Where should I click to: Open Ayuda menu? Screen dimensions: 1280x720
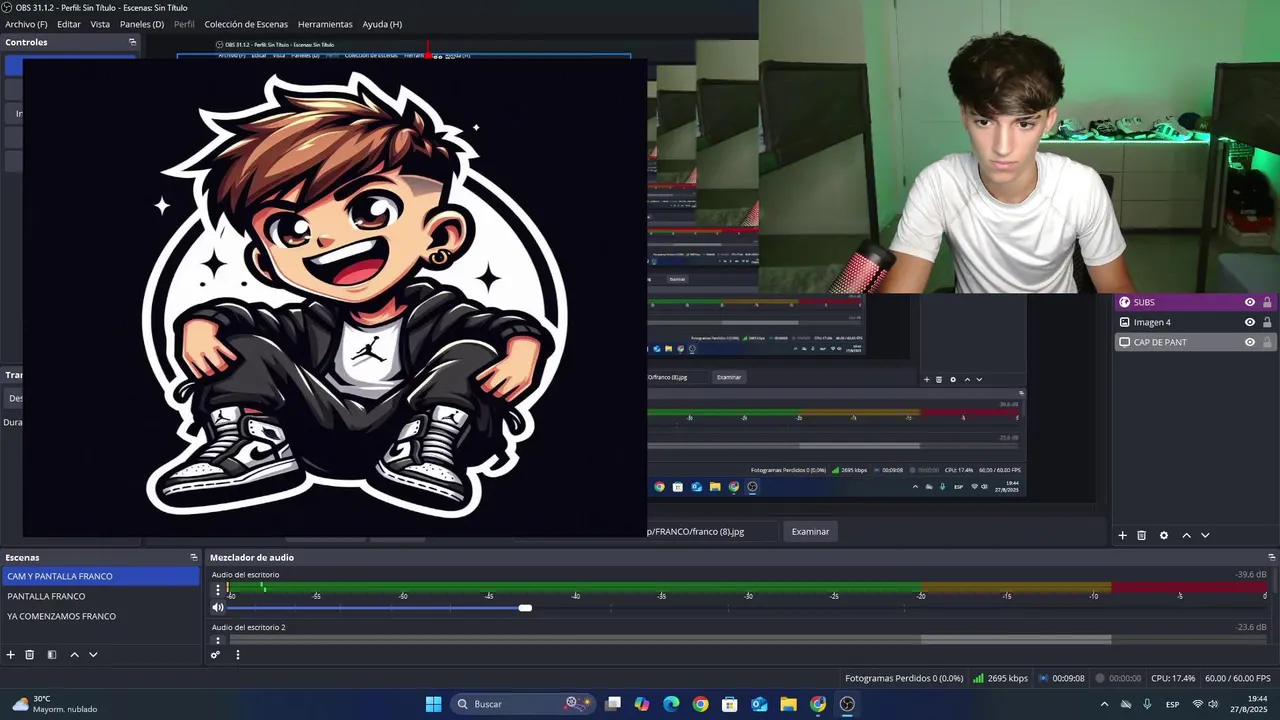point(382,24)
